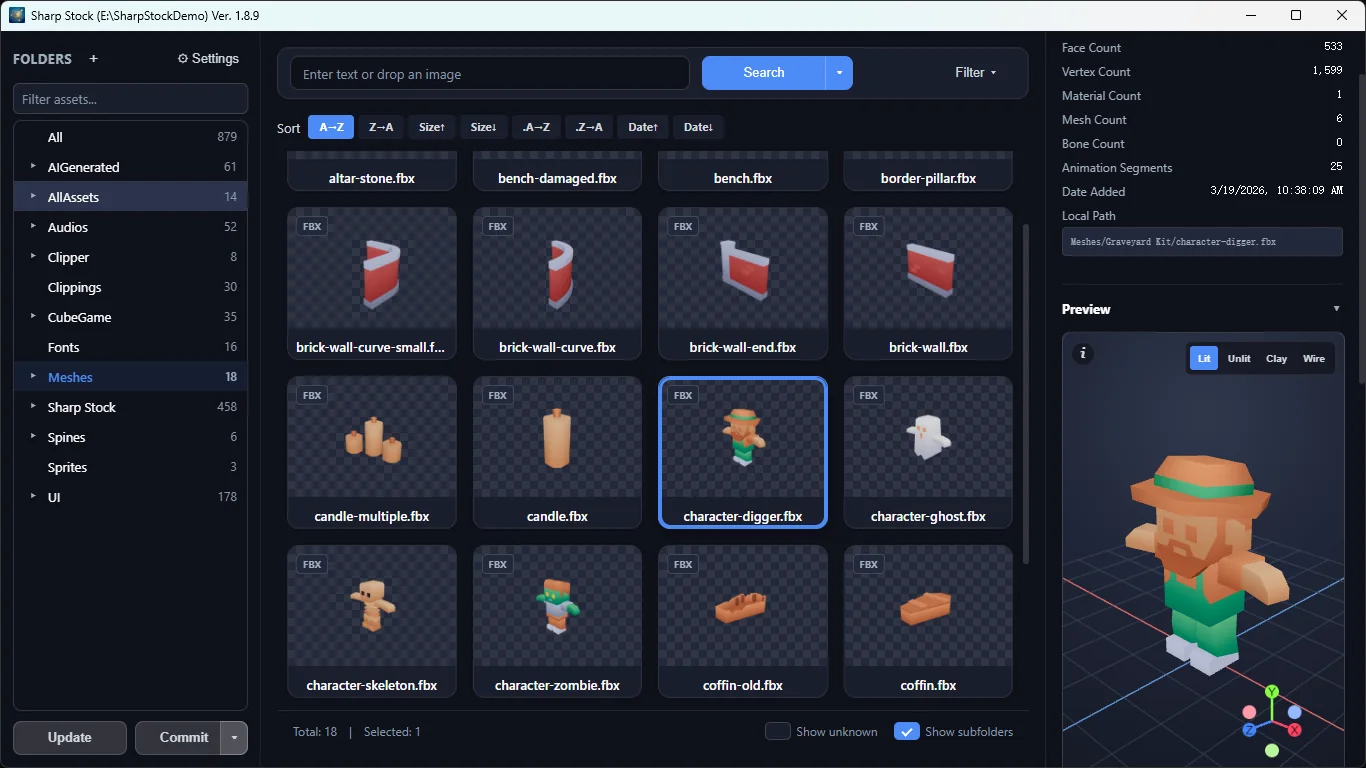Select the character-skeleton.fbx asset
Viewport: 1366px width, 768px height.
click(x=372, y=621)
